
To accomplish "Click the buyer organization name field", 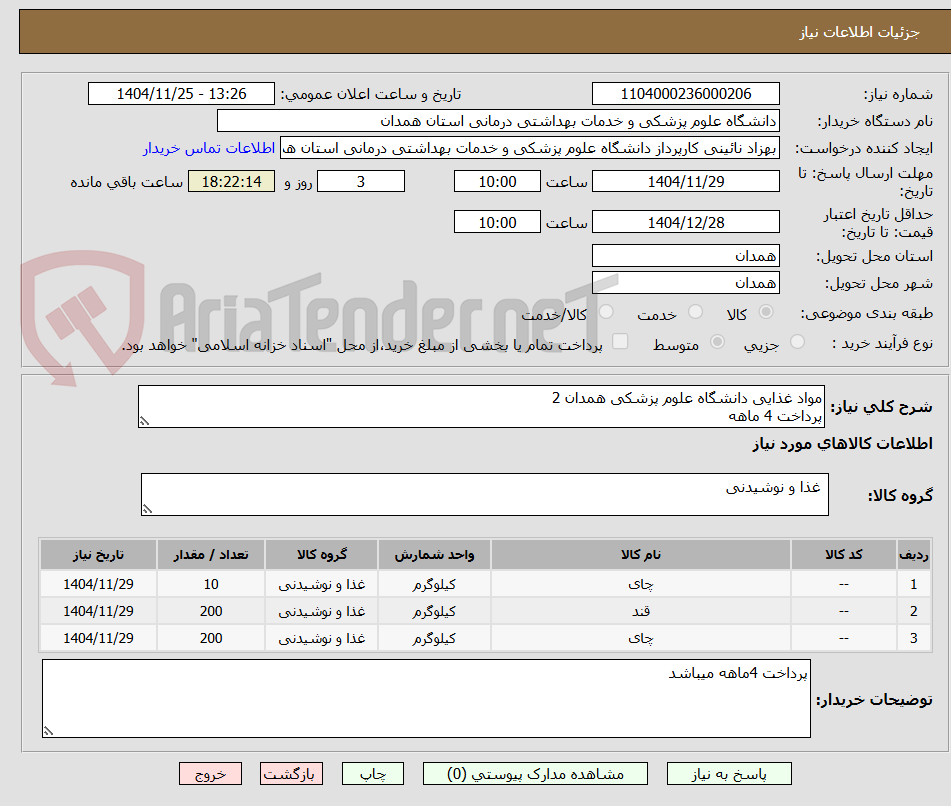I will (x=499, y=121).
